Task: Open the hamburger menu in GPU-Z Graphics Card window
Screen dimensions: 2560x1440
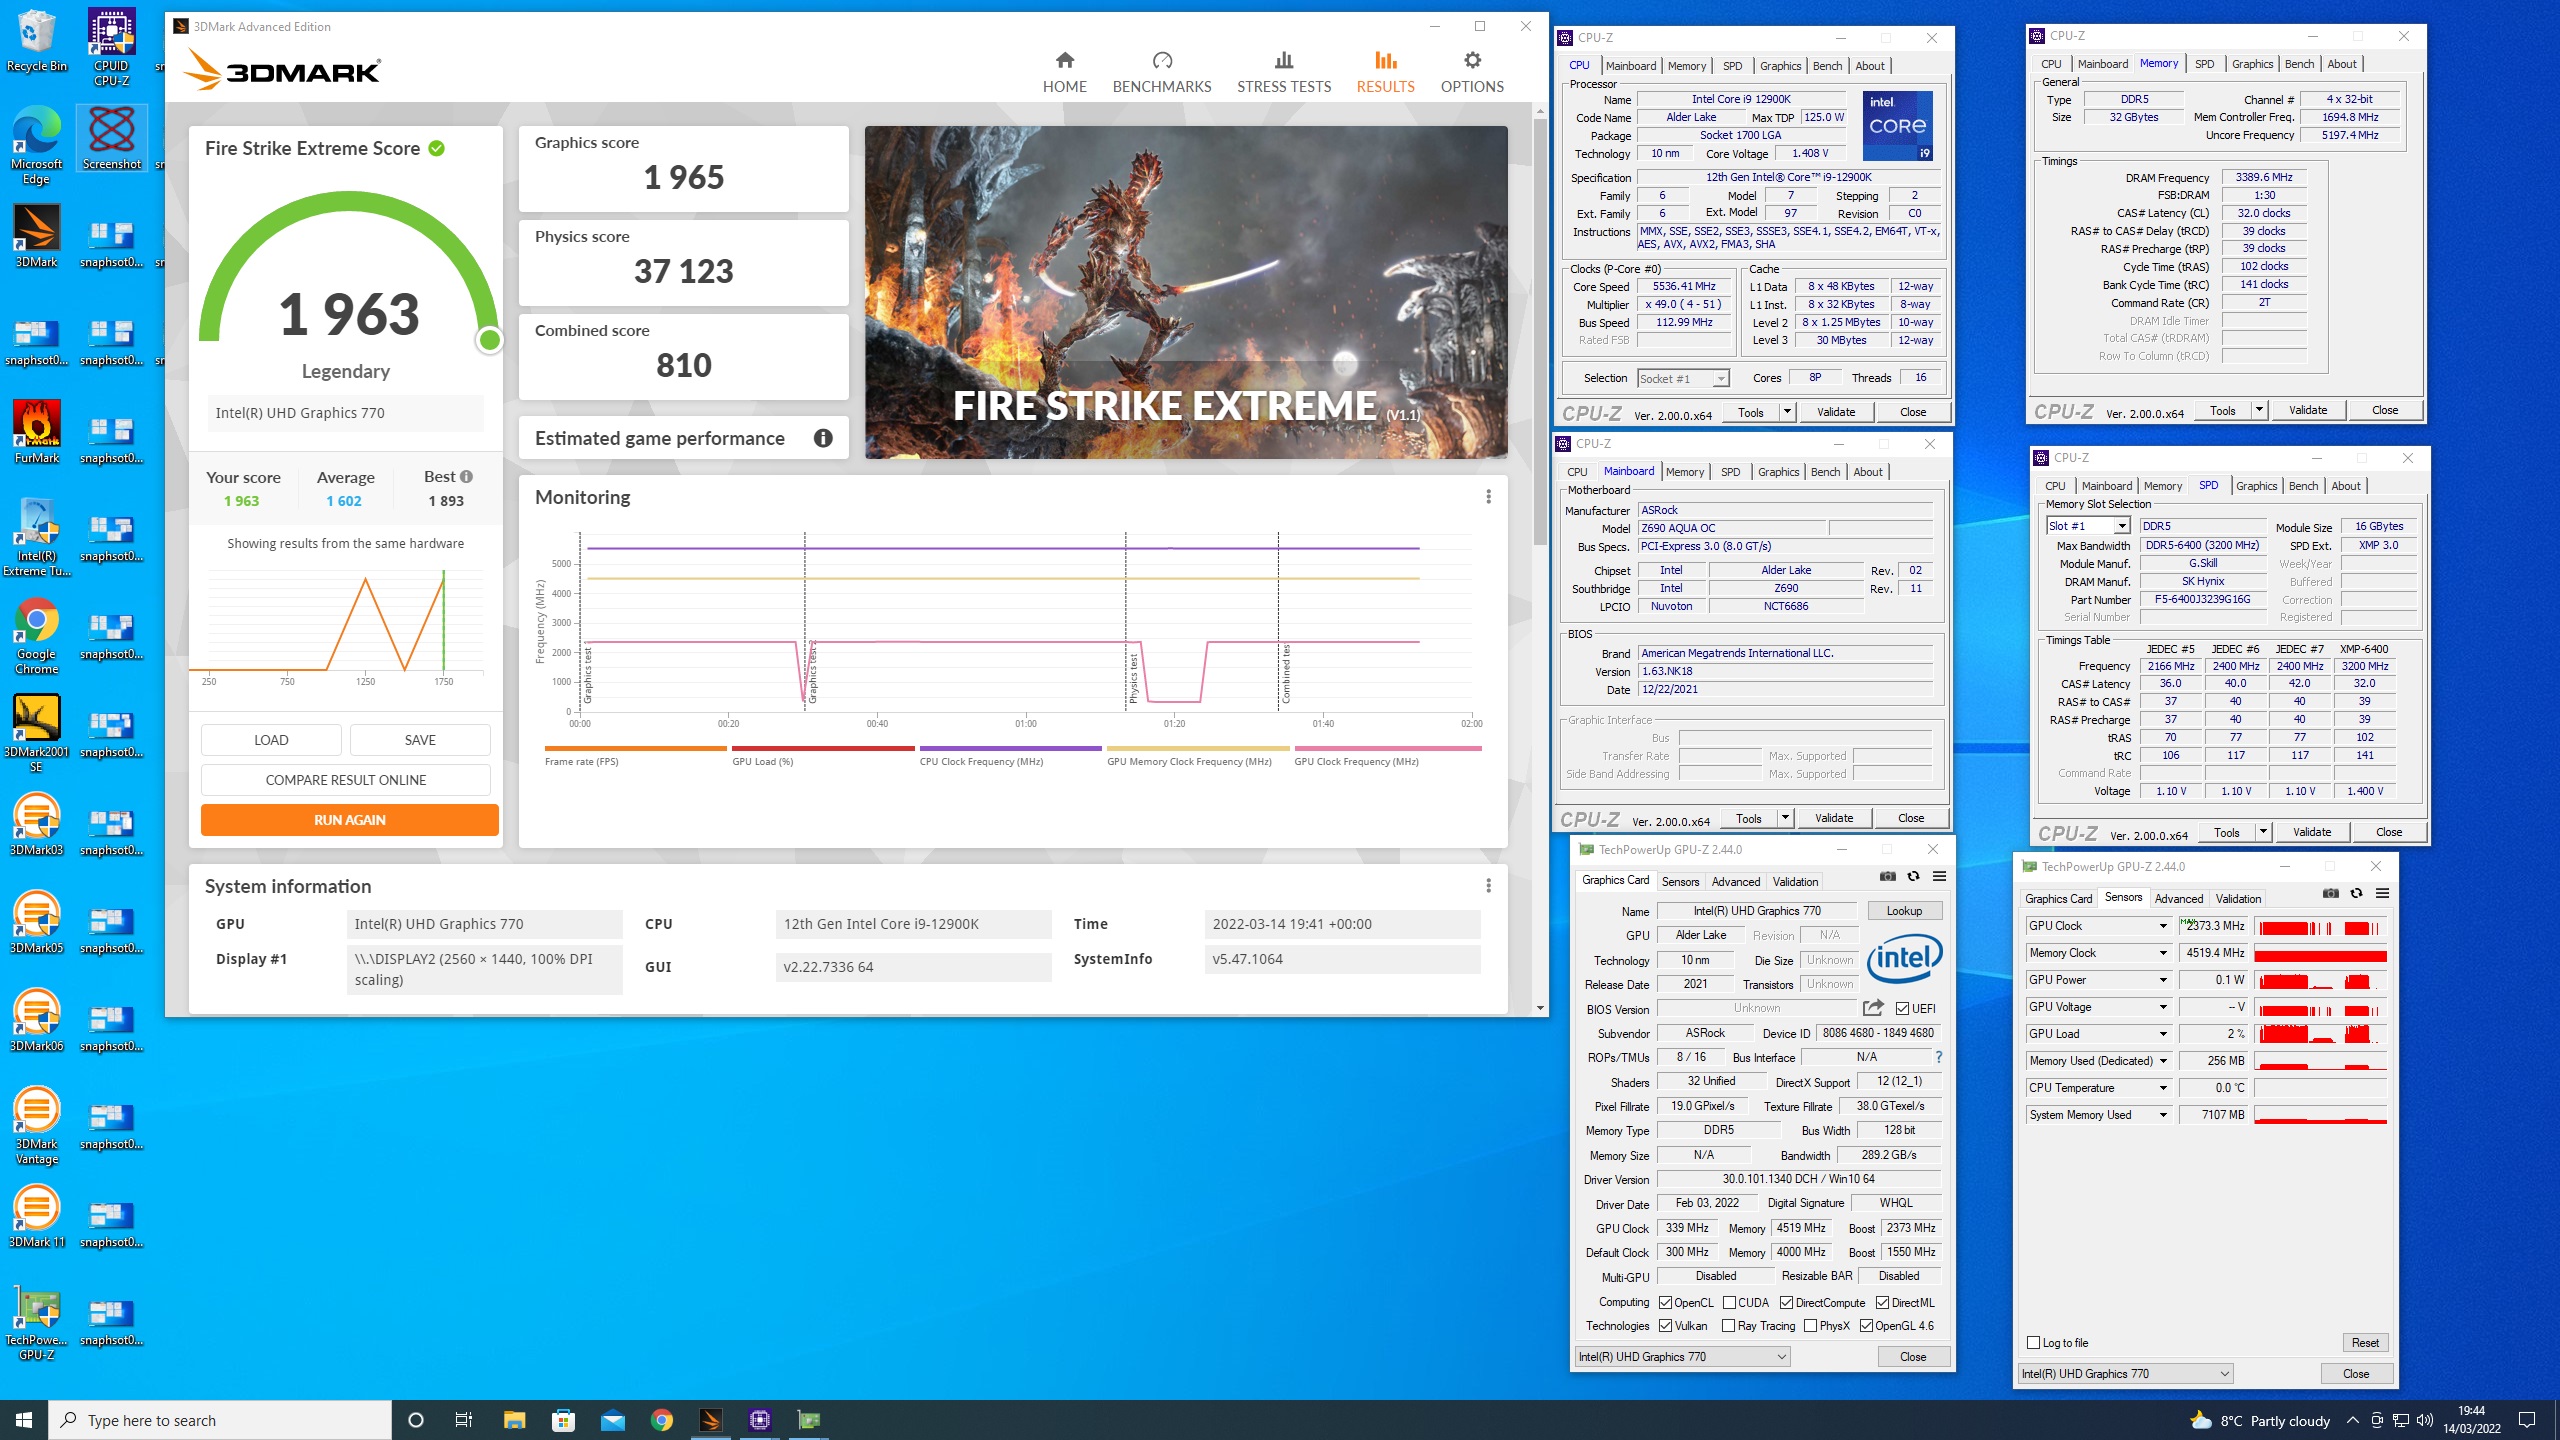Action: [x=1939, y=877]
